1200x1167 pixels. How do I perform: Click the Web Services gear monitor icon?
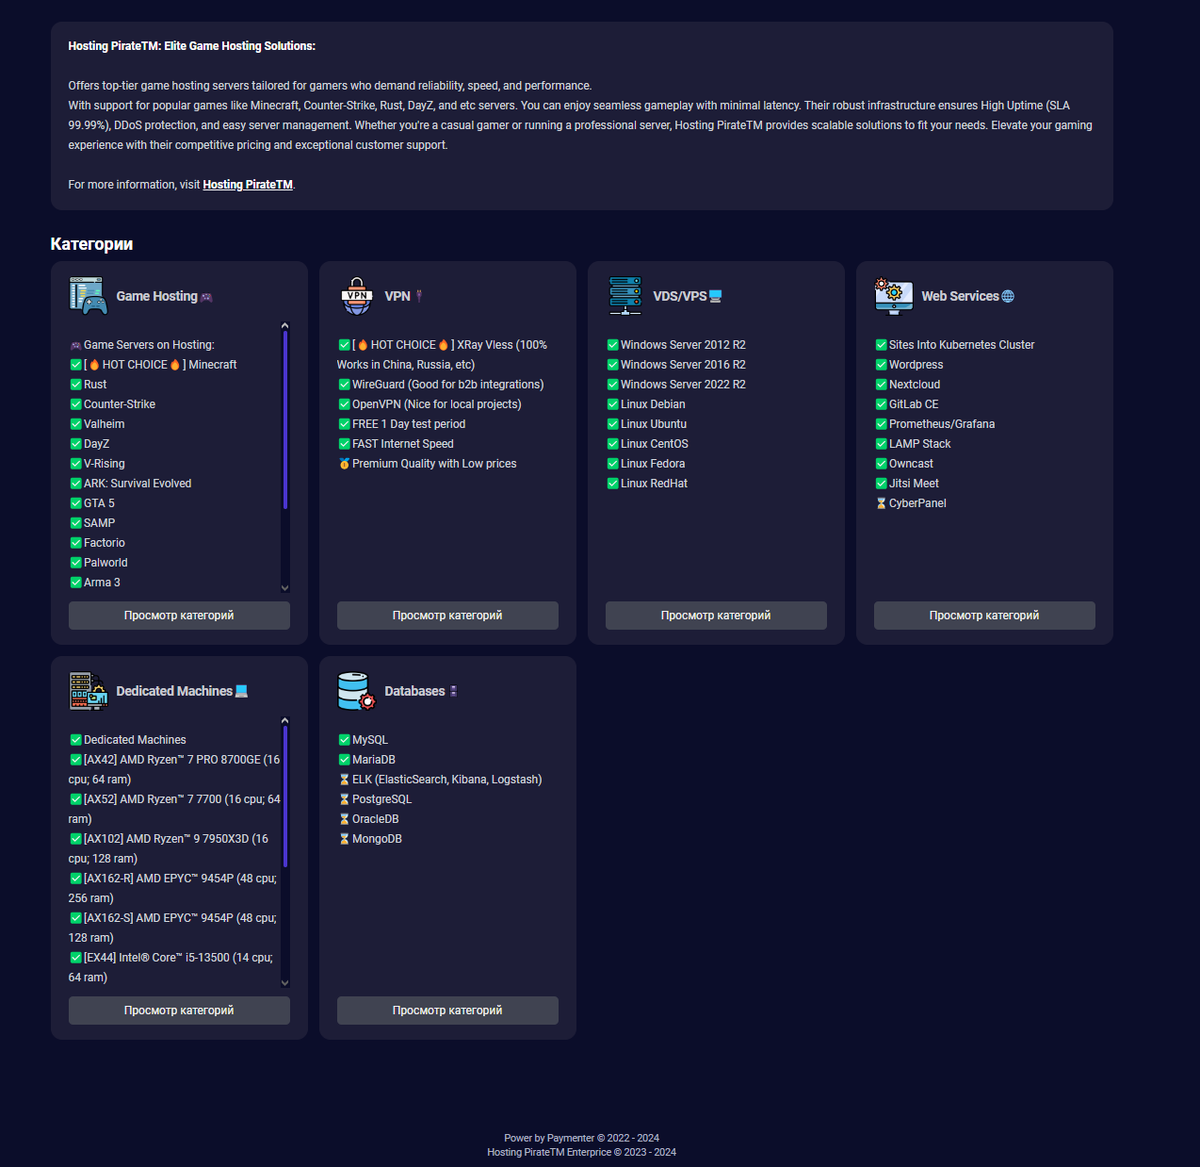coord(894,296)
